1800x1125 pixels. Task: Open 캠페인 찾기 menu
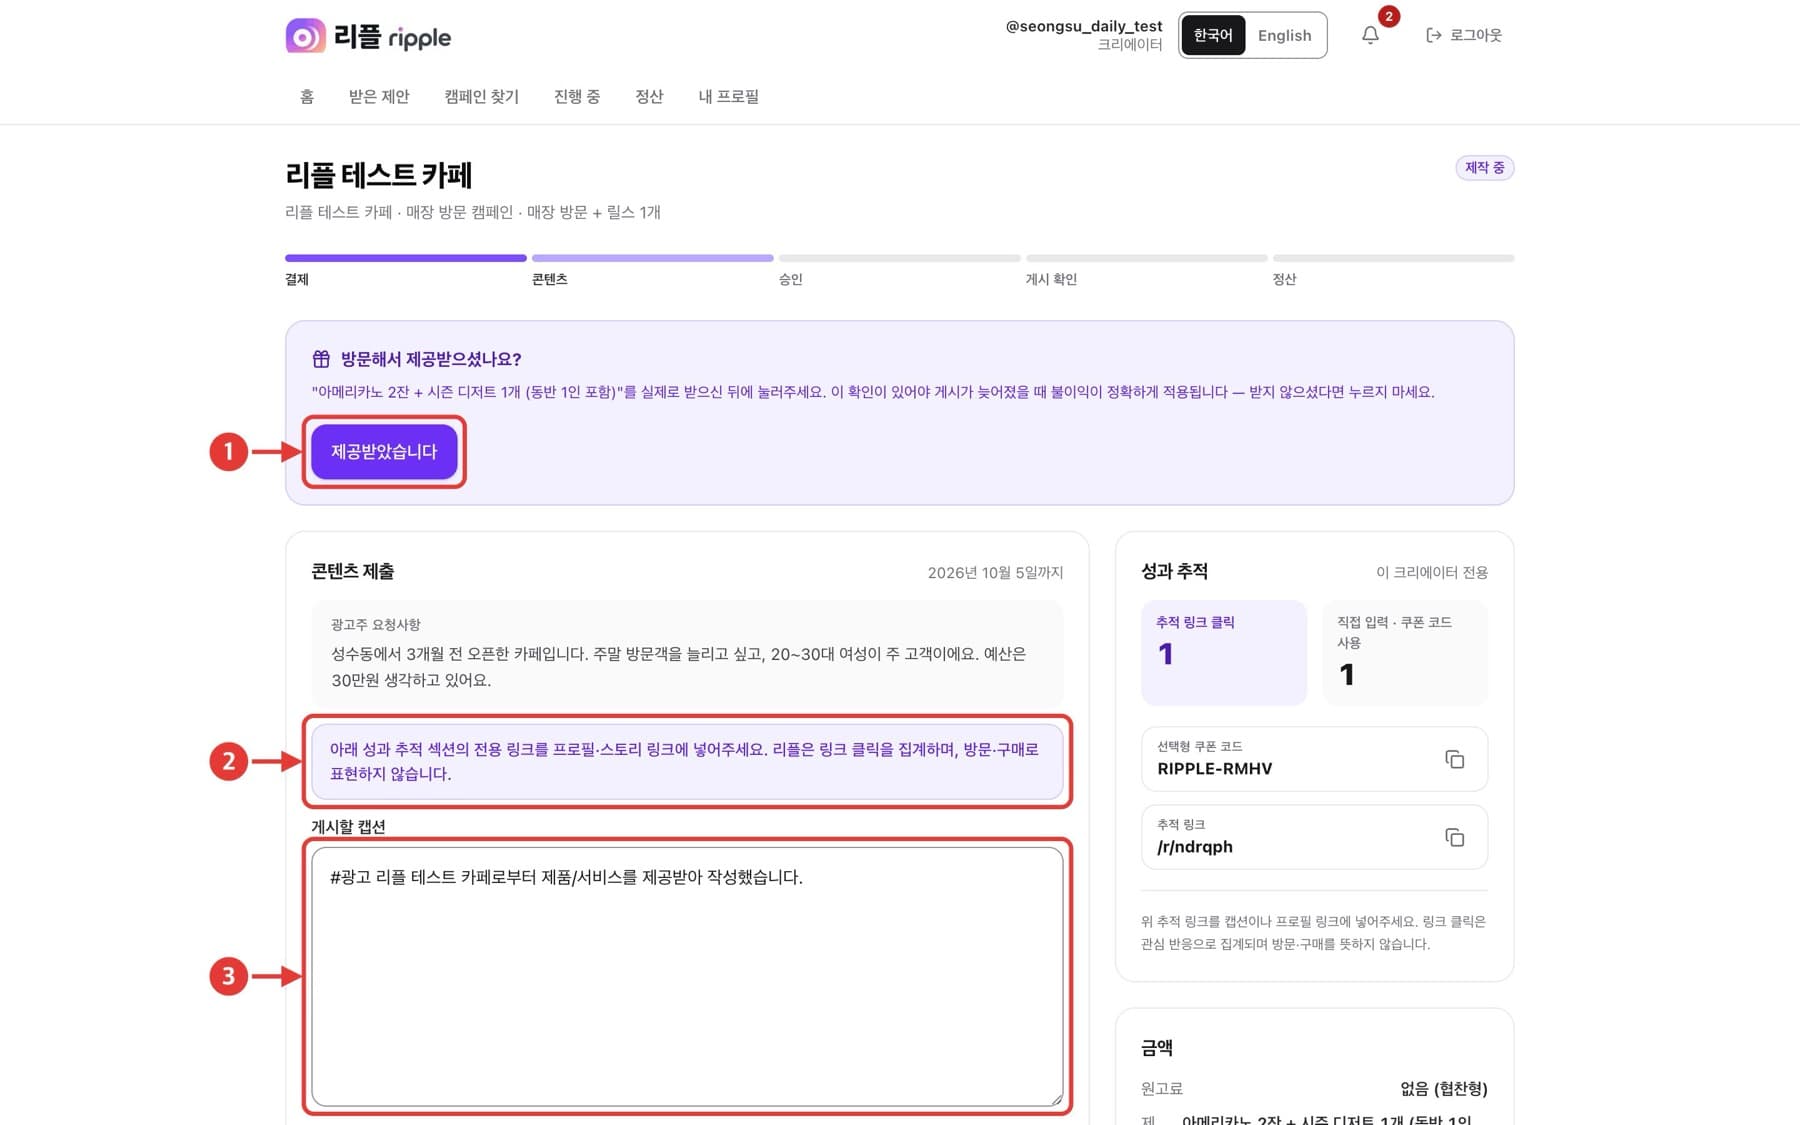(x=481, y=96)
